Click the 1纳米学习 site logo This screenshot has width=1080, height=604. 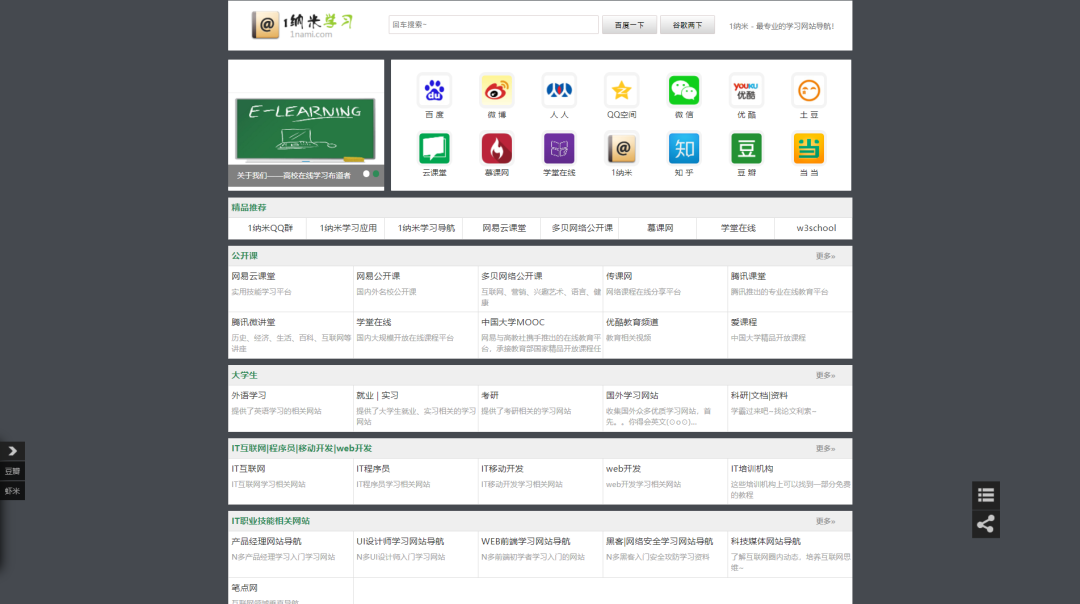302,25
